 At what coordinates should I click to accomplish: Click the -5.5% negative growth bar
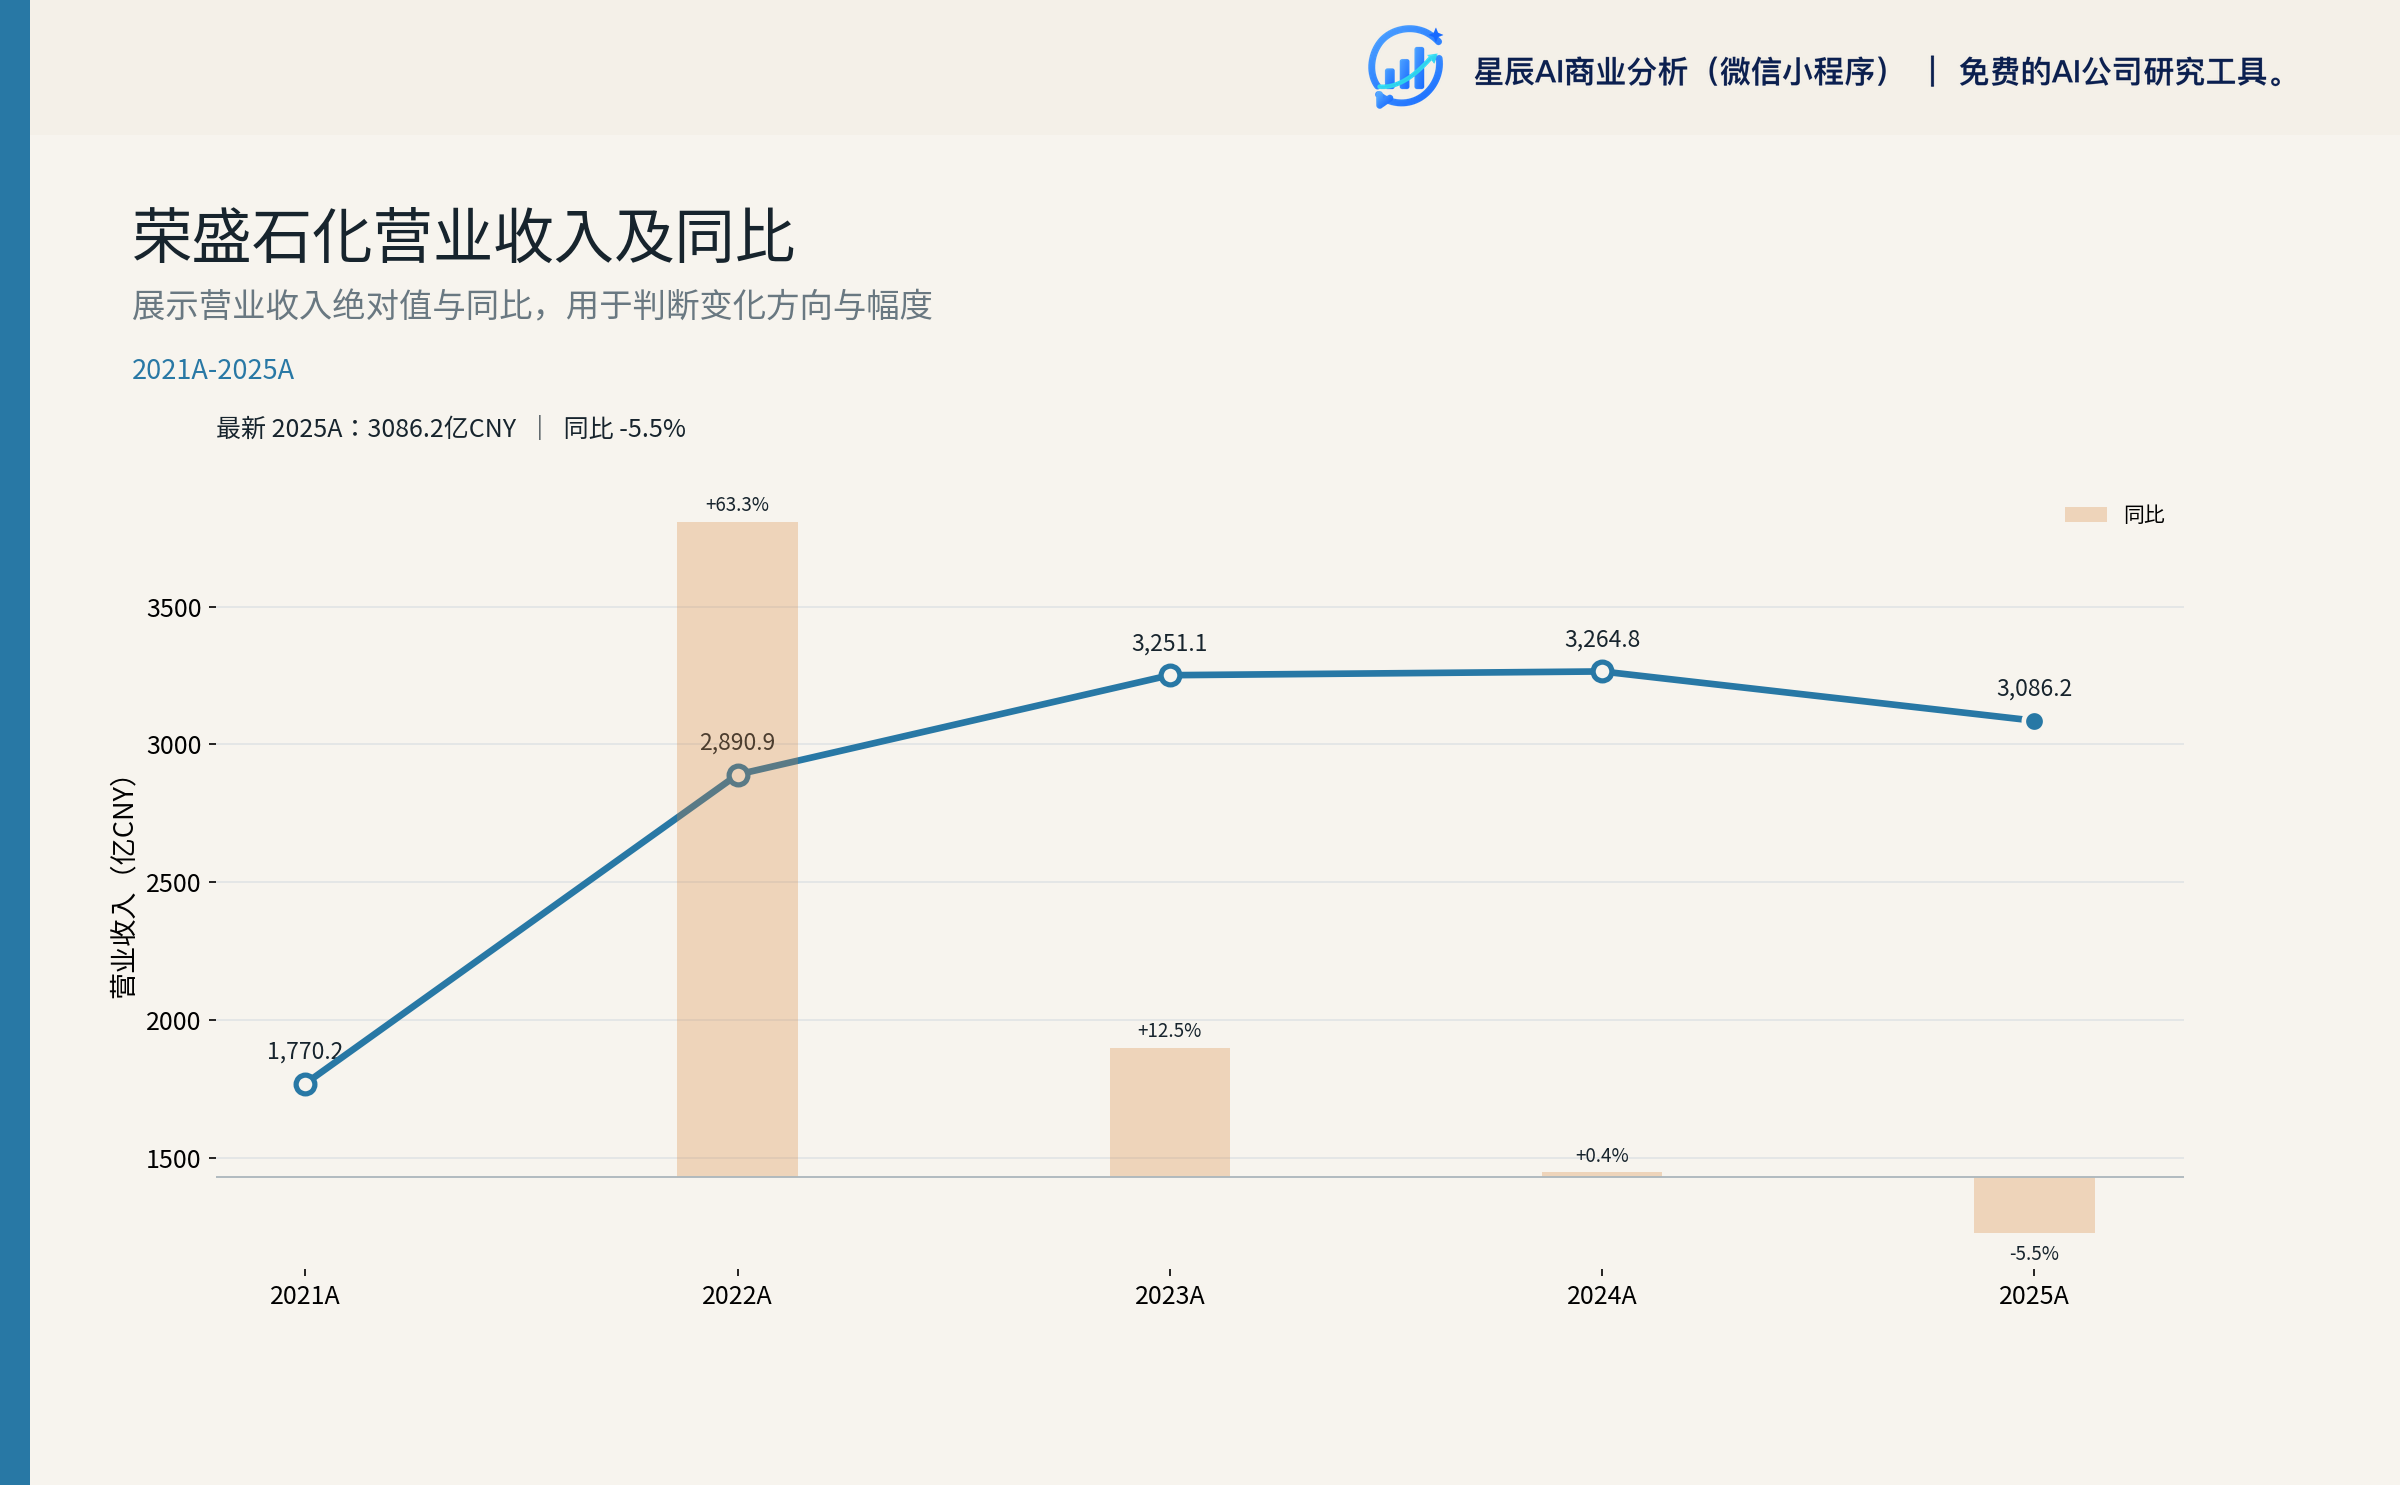(2034, 1205)
